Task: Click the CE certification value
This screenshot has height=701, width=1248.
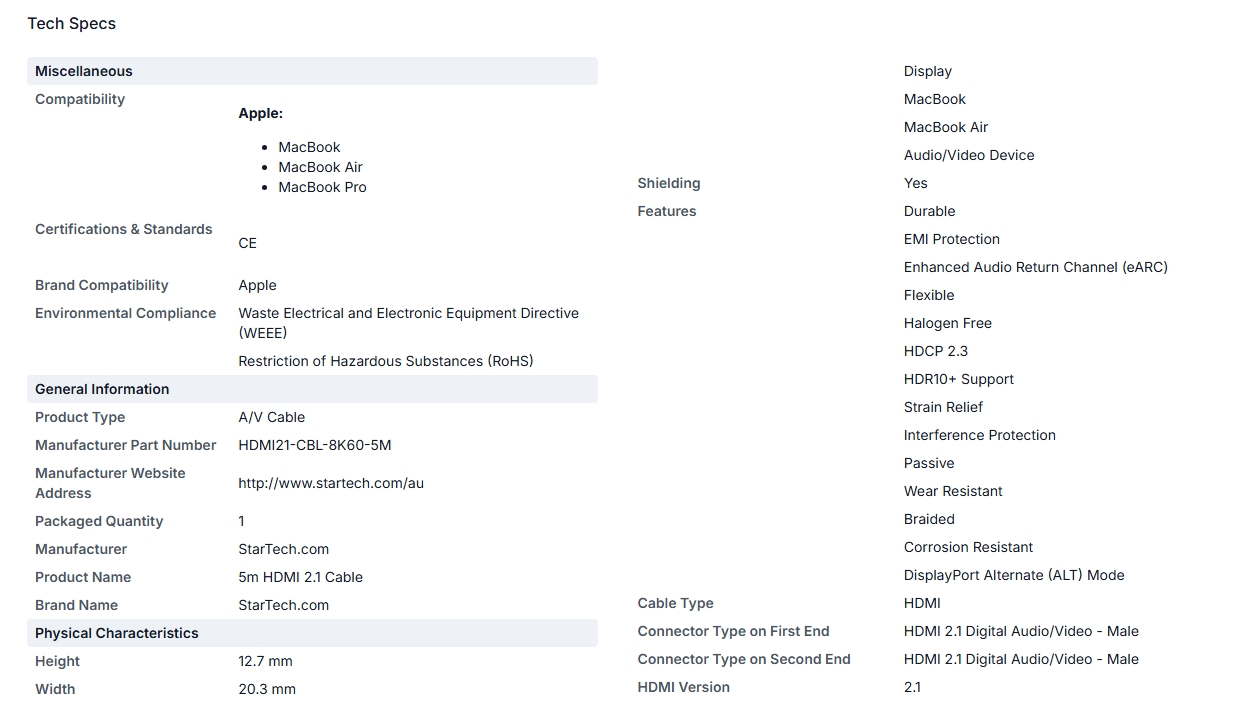Action: 247,243
